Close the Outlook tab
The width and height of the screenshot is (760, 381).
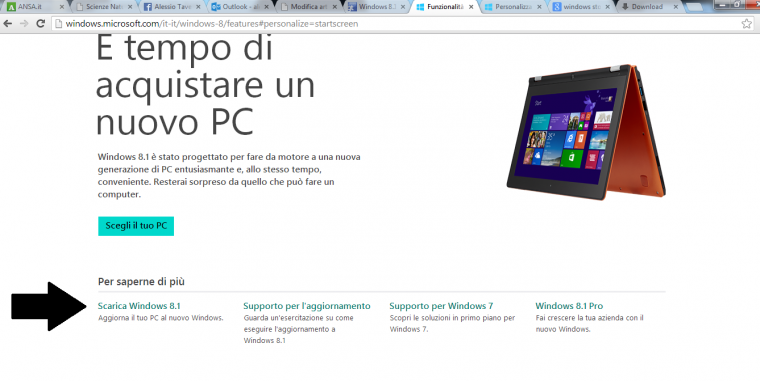[x=267, y=7]
